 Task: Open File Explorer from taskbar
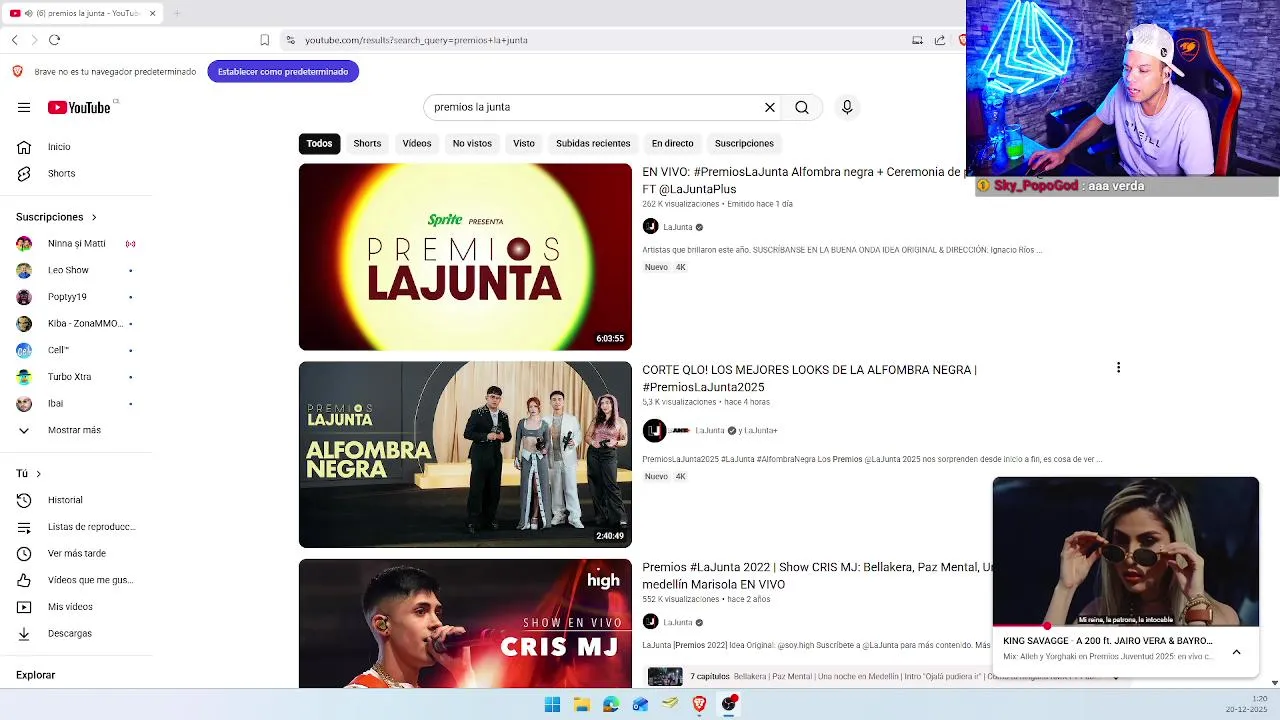tap(582, 704)
